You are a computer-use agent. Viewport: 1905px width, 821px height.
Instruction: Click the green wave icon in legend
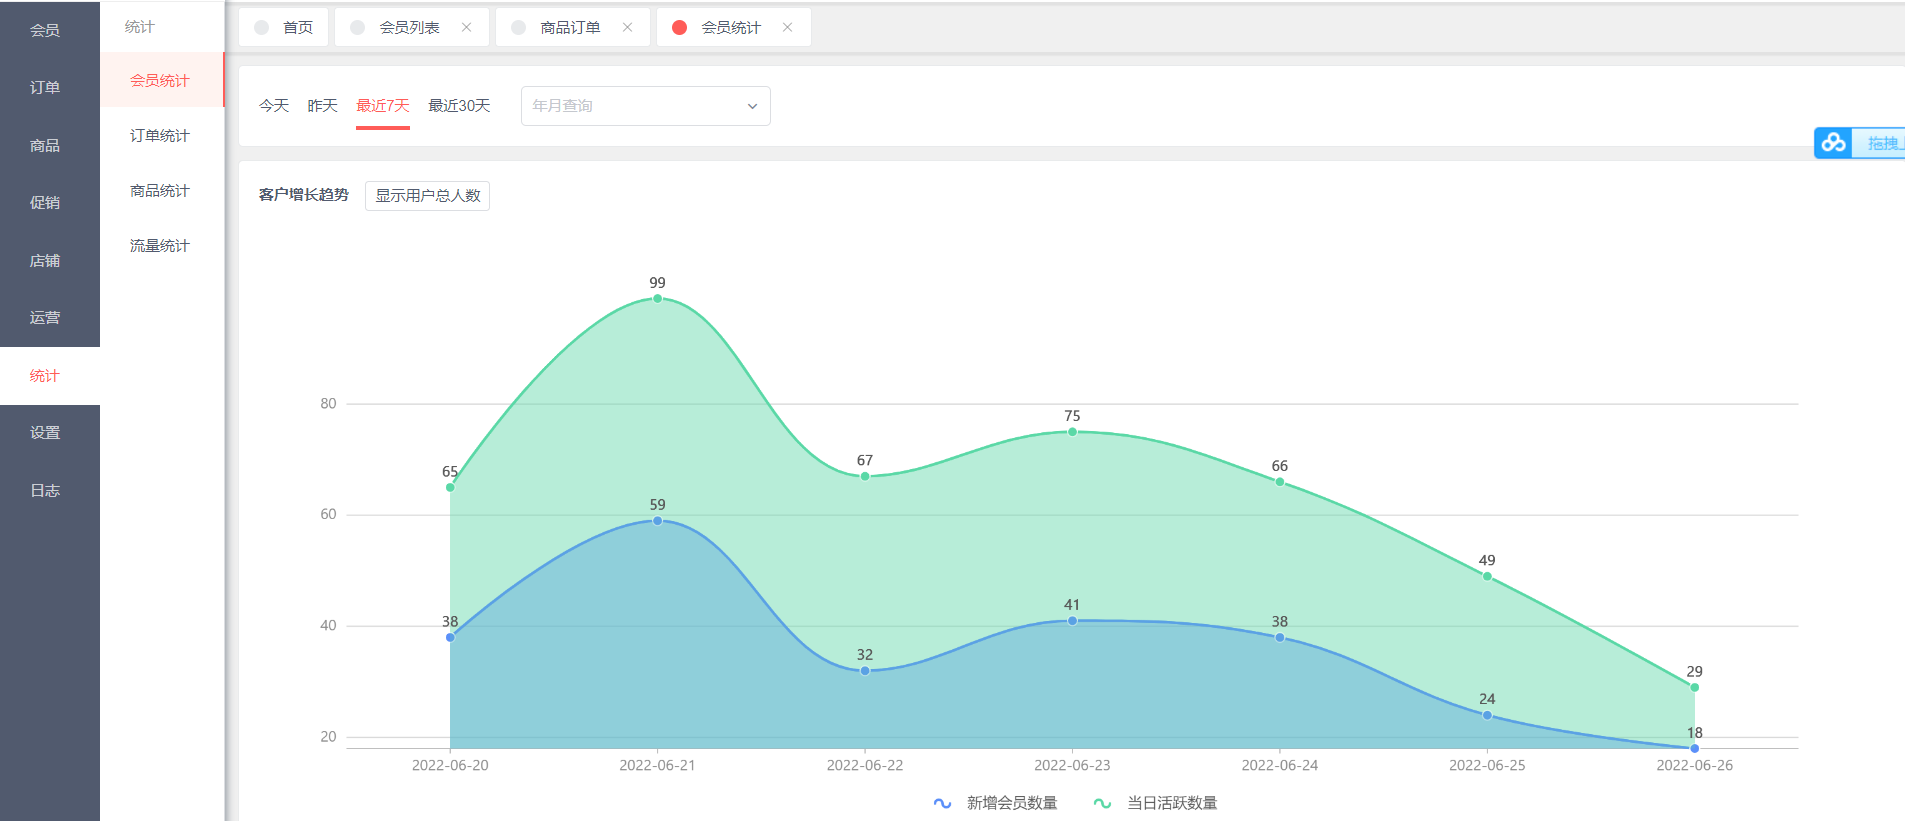[1102, 803]
